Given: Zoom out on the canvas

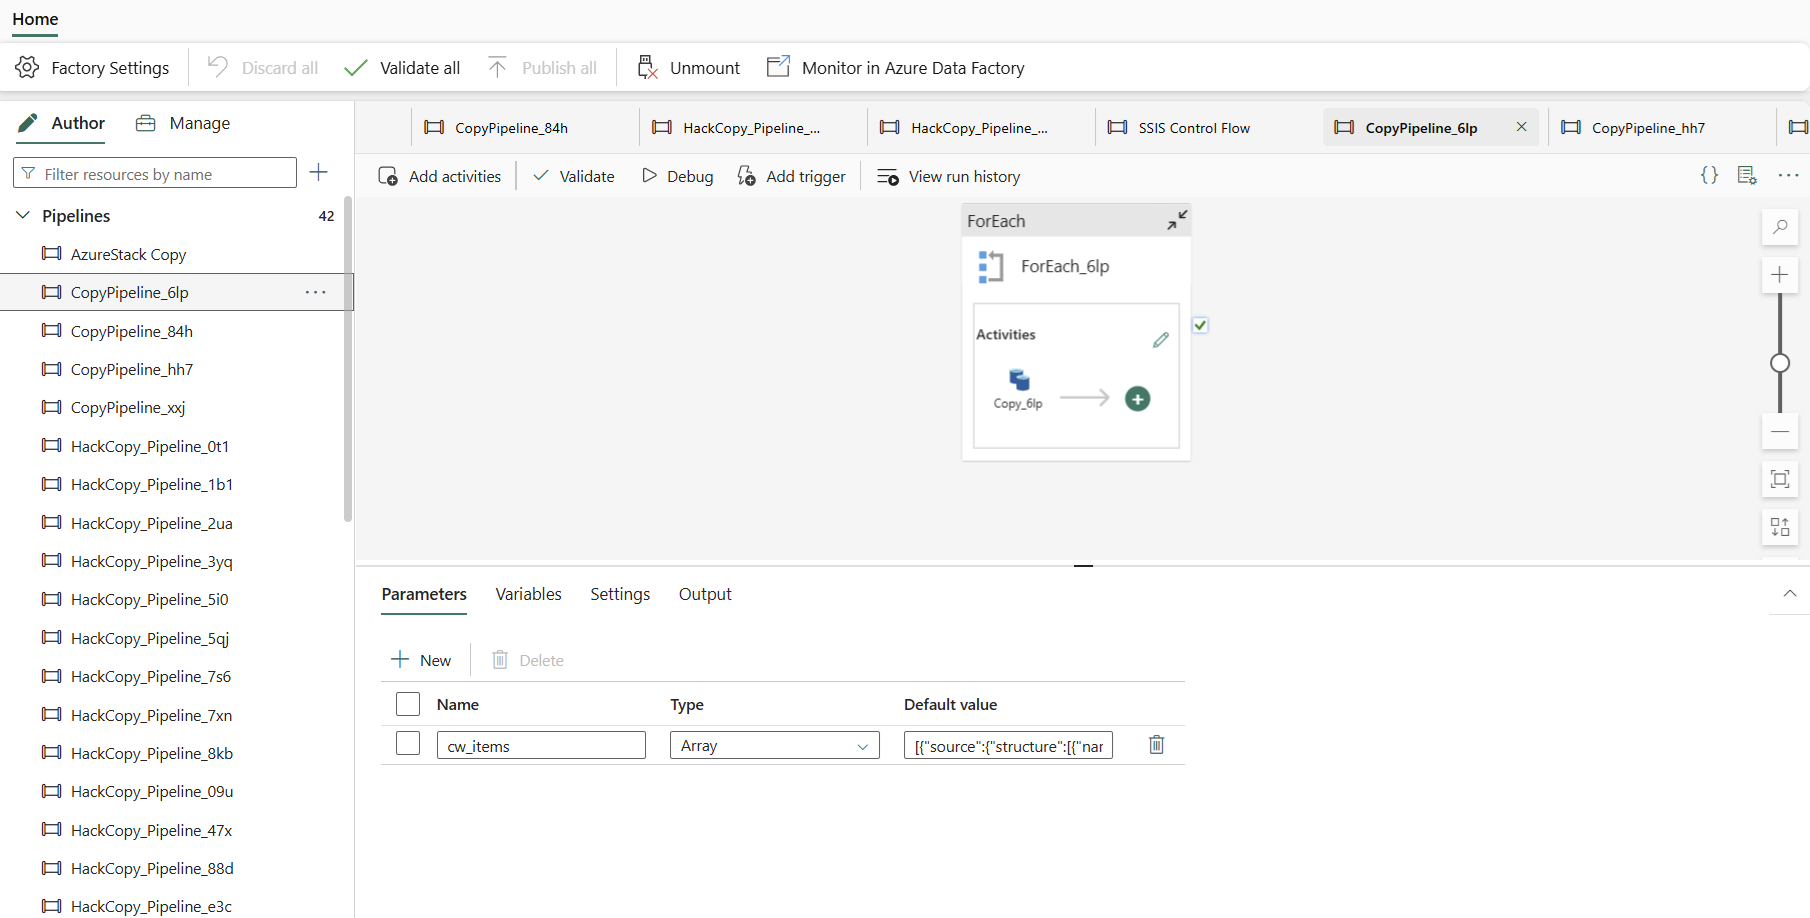Looking at the screenshot, I should pyautogui.click(x=1780, y=432).
